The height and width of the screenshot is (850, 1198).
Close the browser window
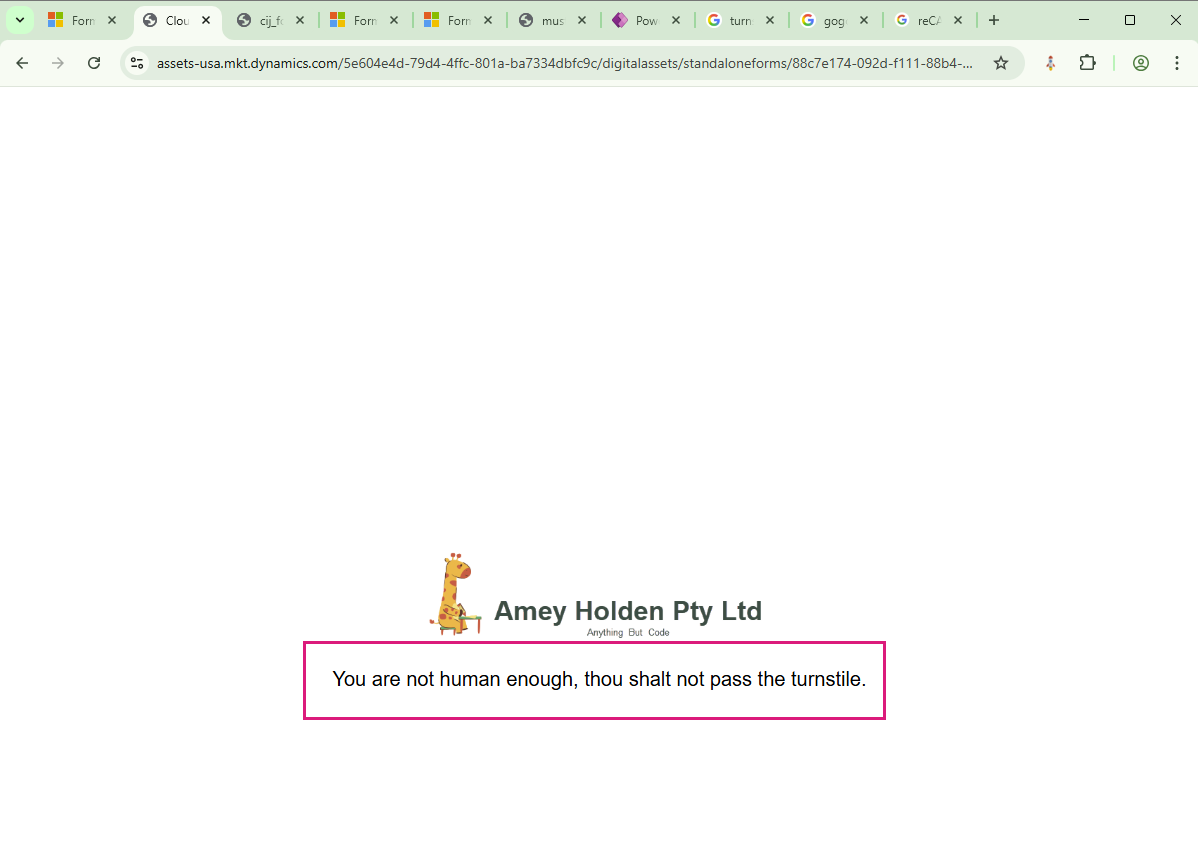point(1176,21)
